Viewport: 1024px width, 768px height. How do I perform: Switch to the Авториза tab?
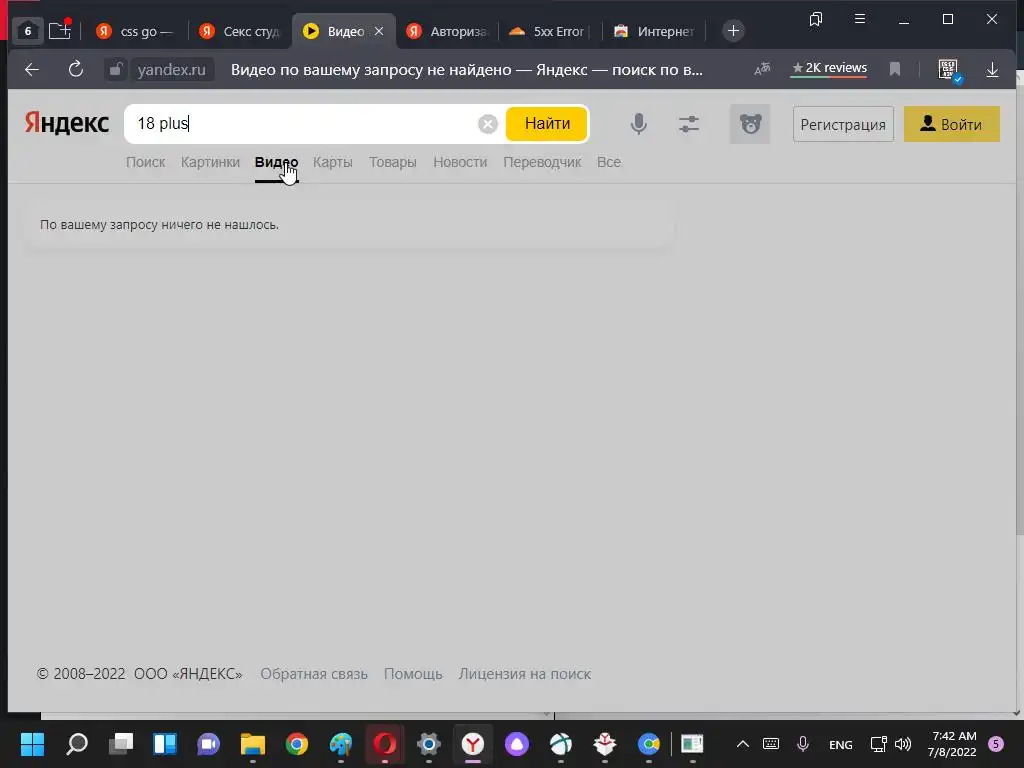(x=447, y=31)
